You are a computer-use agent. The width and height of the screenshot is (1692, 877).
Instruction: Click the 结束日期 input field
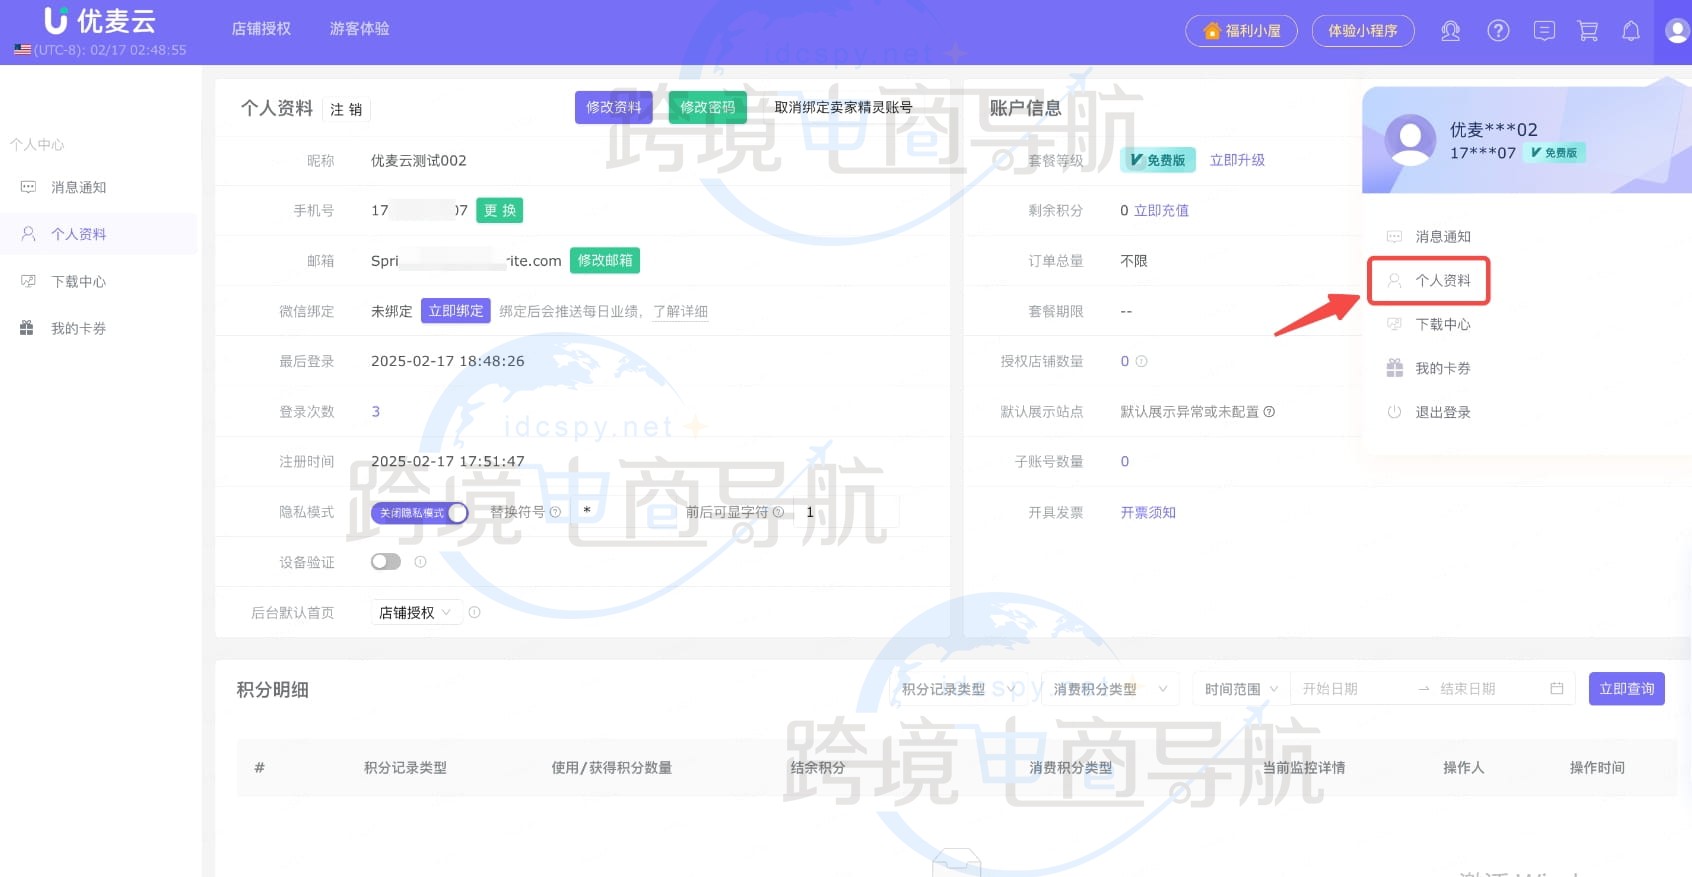[x=1489, y=689]
